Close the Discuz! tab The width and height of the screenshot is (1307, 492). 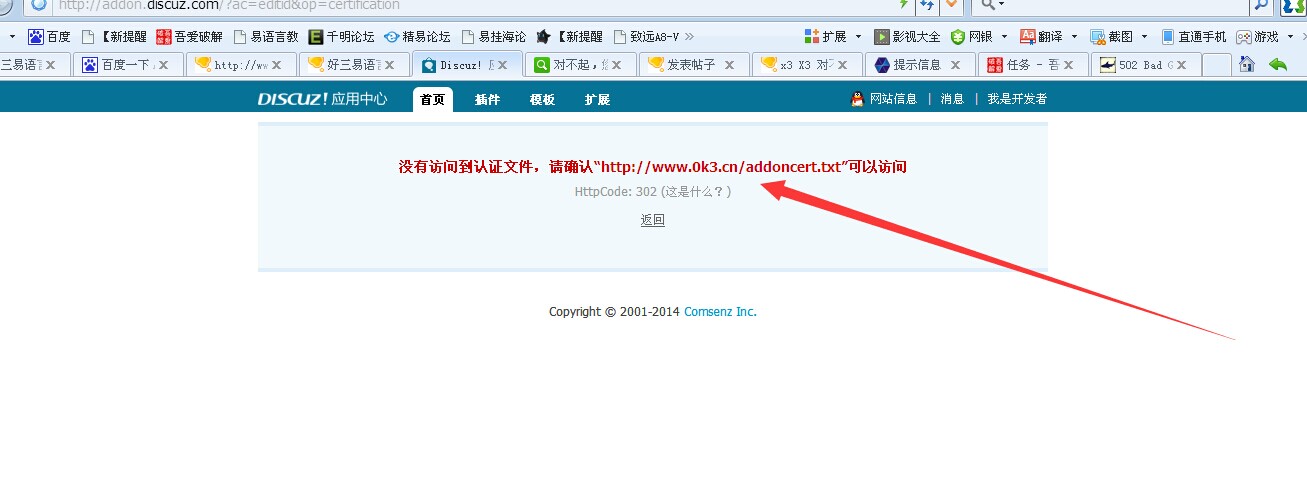pyautogui.click(x=503, y=65)
